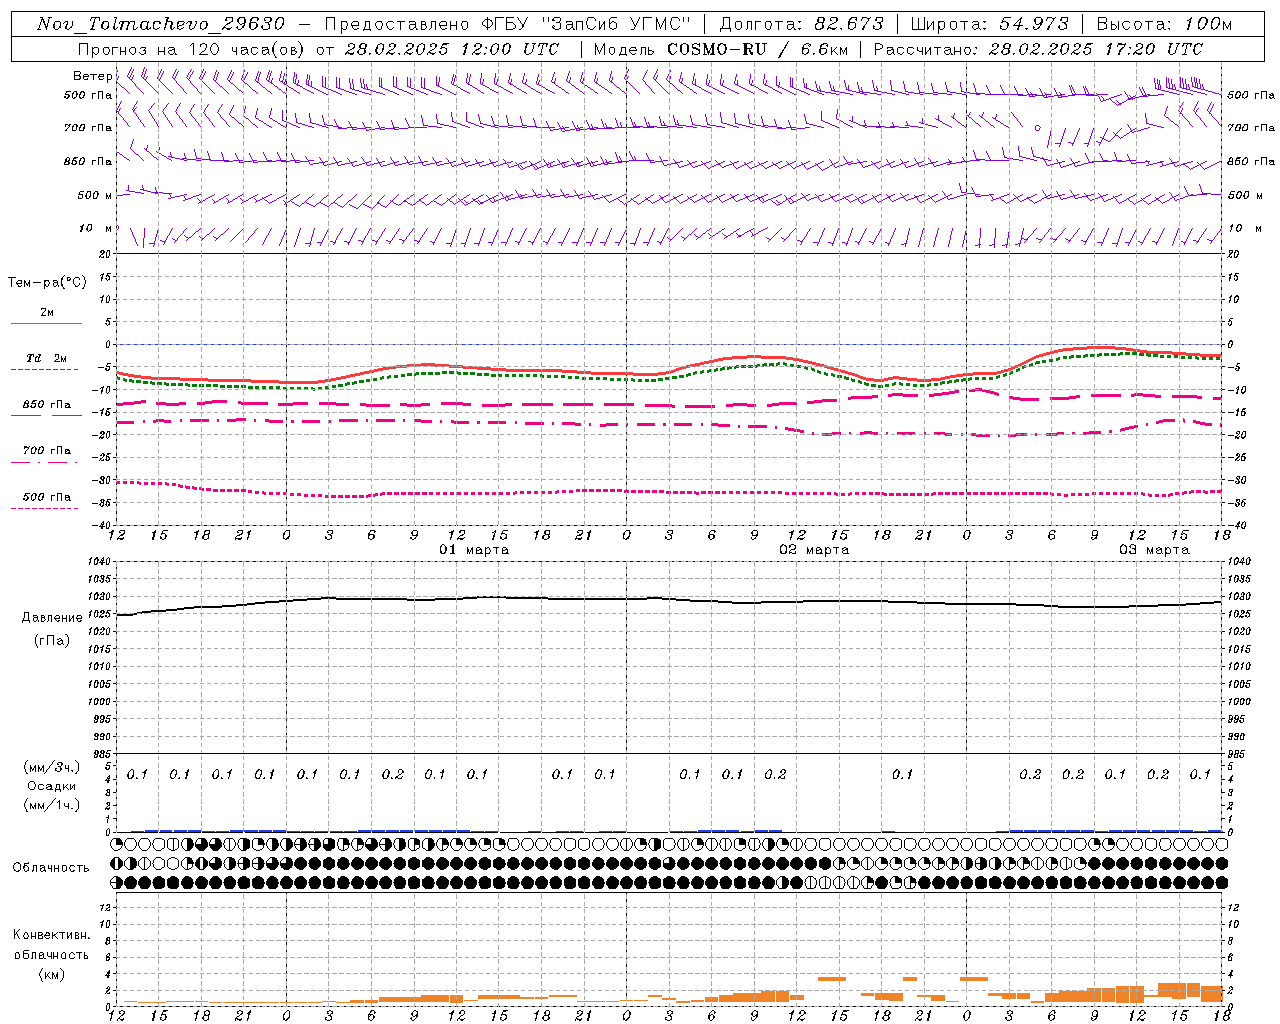Image resolution: width=1280 pixels, height=1024 pixels.
Task: Click the 01 марта date label
Action: [x=474, y=550]
